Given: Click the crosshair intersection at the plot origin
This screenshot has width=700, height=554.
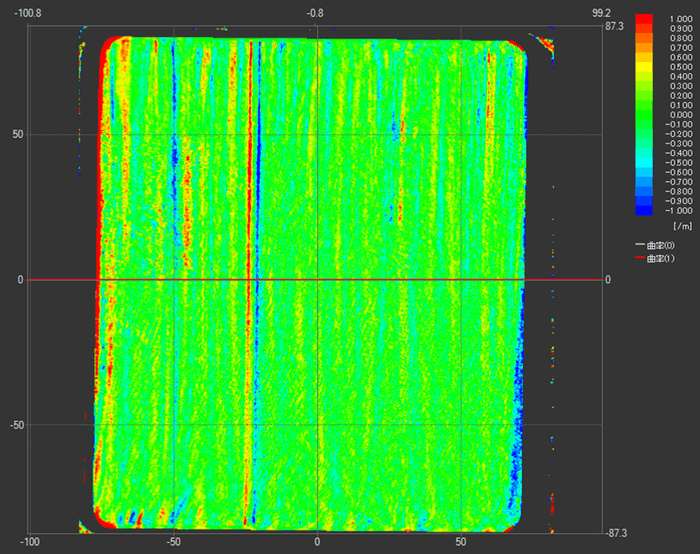Looking at the screenshot, I should (x=317, y=279).
